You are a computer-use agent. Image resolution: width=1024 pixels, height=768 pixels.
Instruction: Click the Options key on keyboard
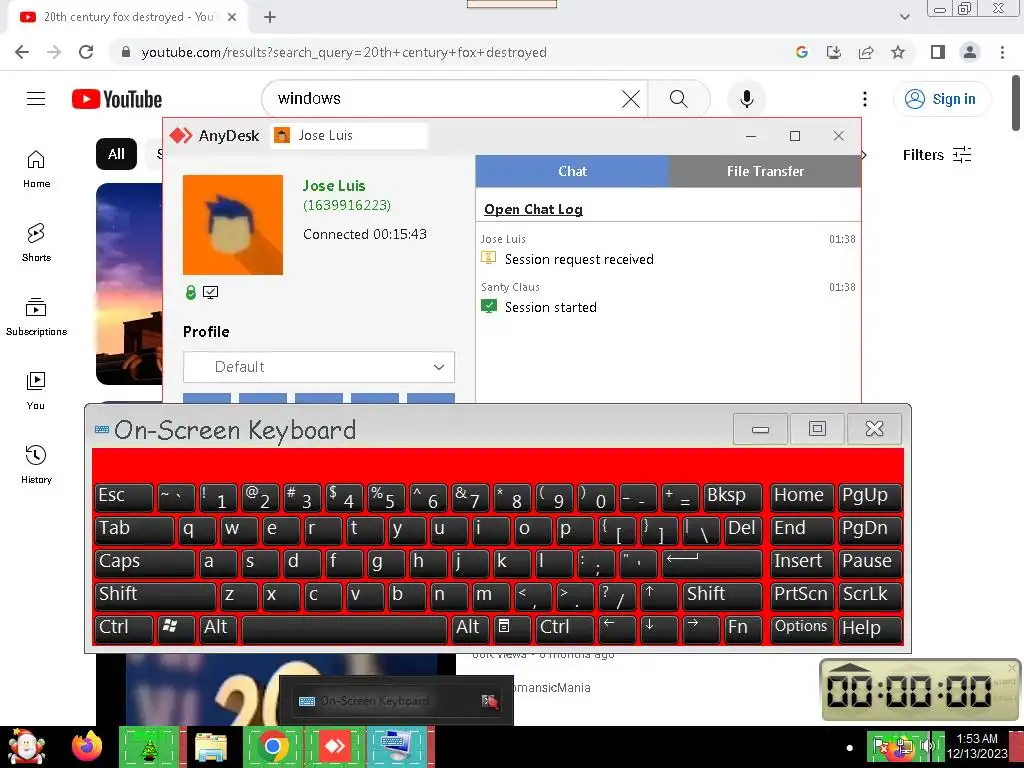802,628
